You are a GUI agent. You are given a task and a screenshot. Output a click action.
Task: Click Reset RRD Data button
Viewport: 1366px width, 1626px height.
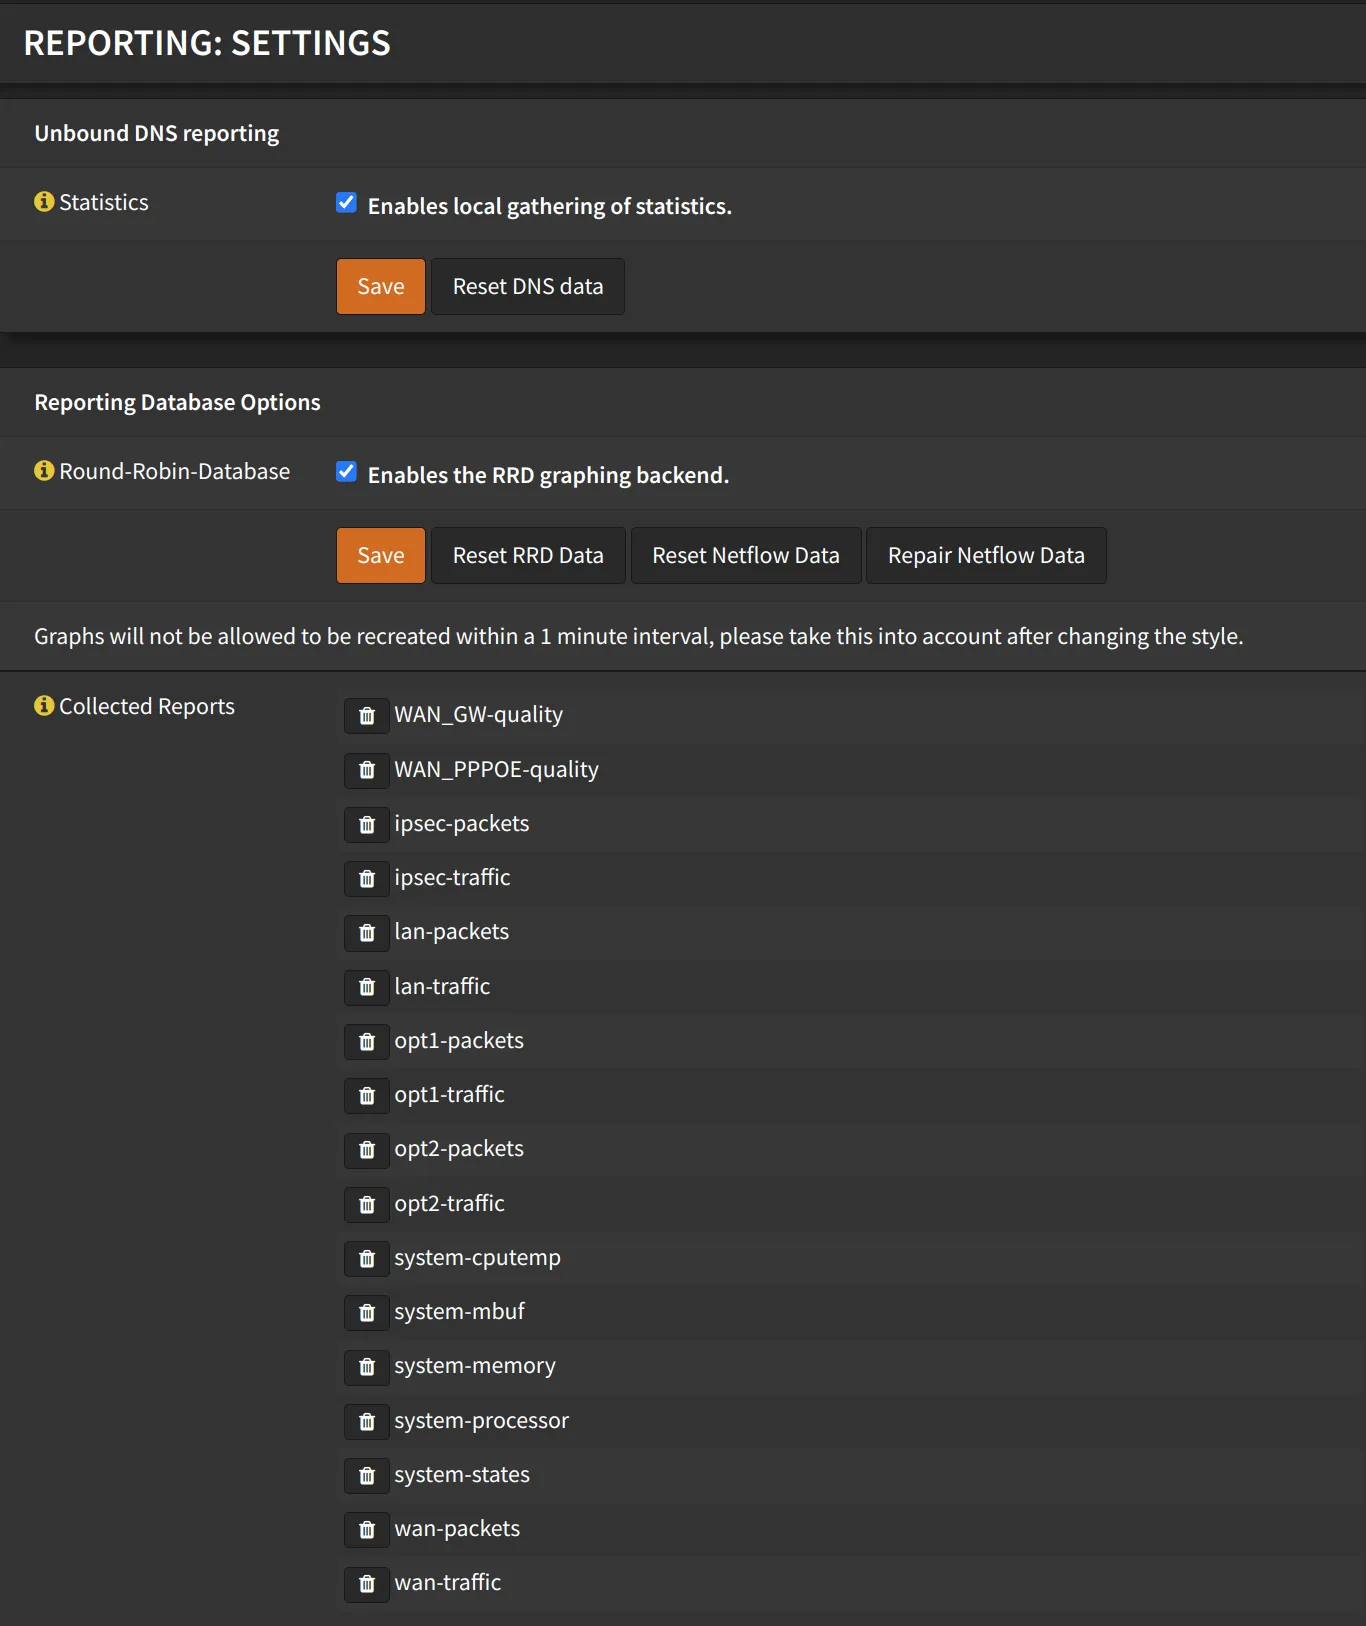tap(528, 555)
